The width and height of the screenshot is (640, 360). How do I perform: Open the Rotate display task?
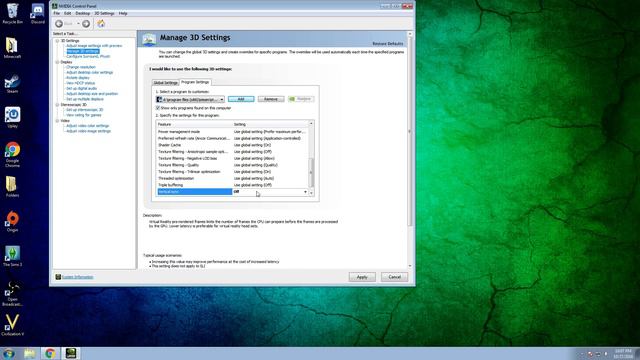(x=78, y=78)
